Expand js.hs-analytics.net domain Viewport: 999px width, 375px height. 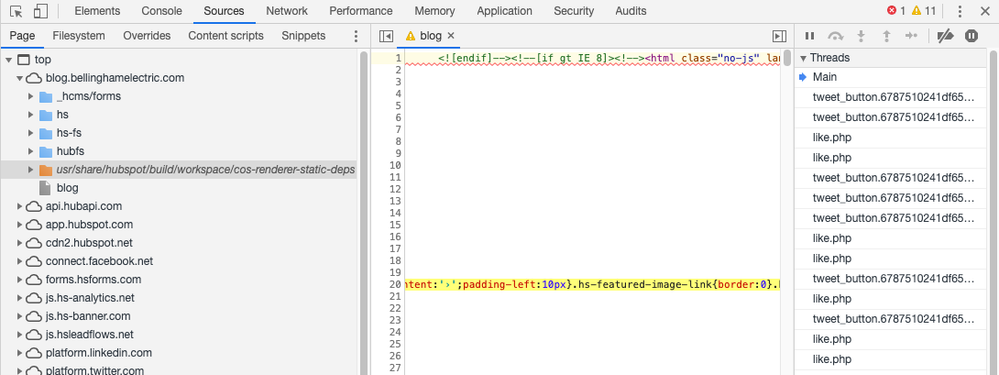(x=20, y=299)
